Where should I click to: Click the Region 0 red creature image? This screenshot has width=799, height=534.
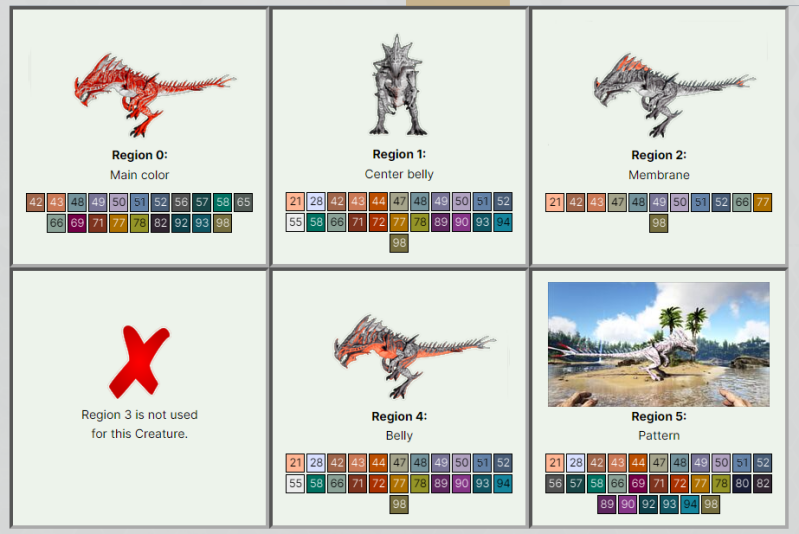[x=154, y=96]
